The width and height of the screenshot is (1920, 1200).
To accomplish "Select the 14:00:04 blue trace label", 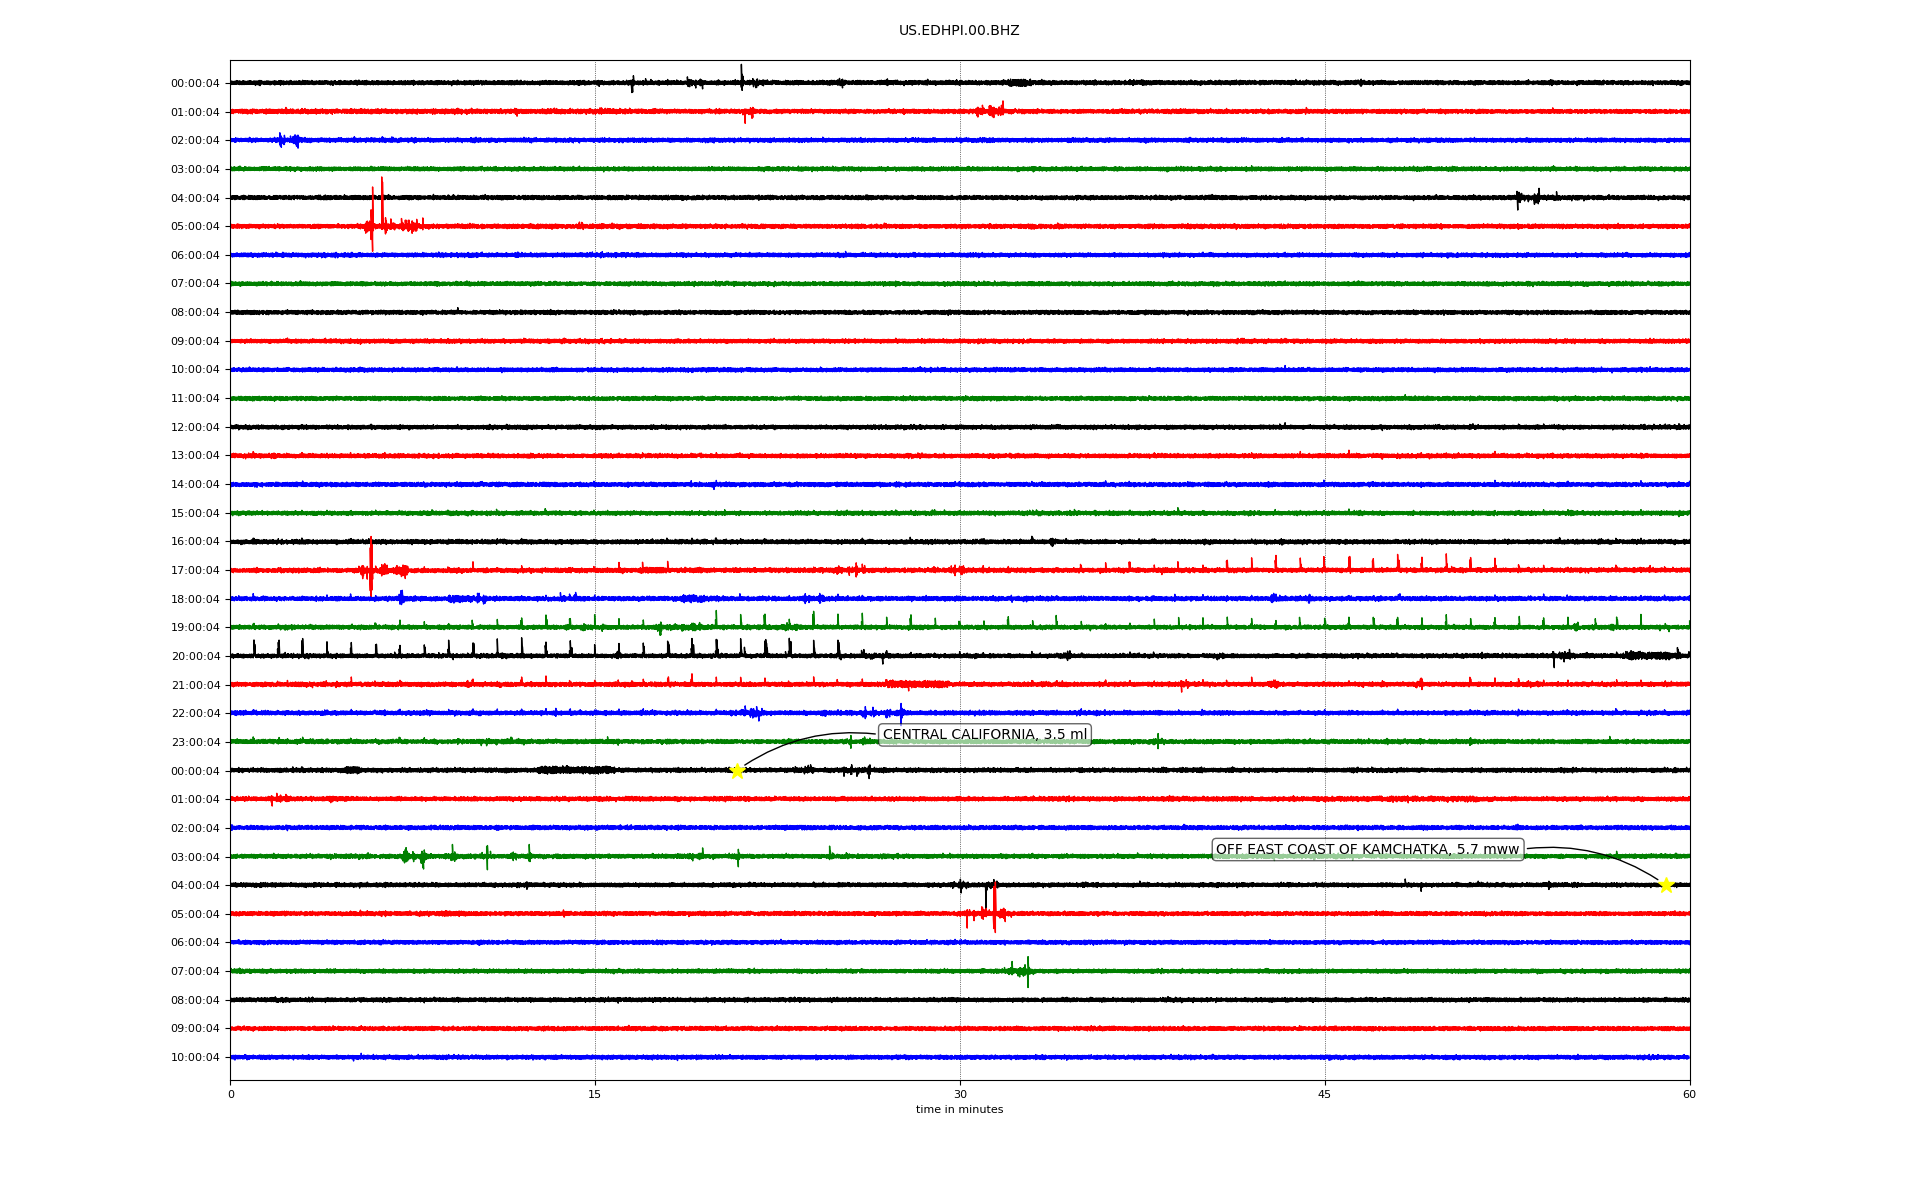I will [x=195, y=485].
